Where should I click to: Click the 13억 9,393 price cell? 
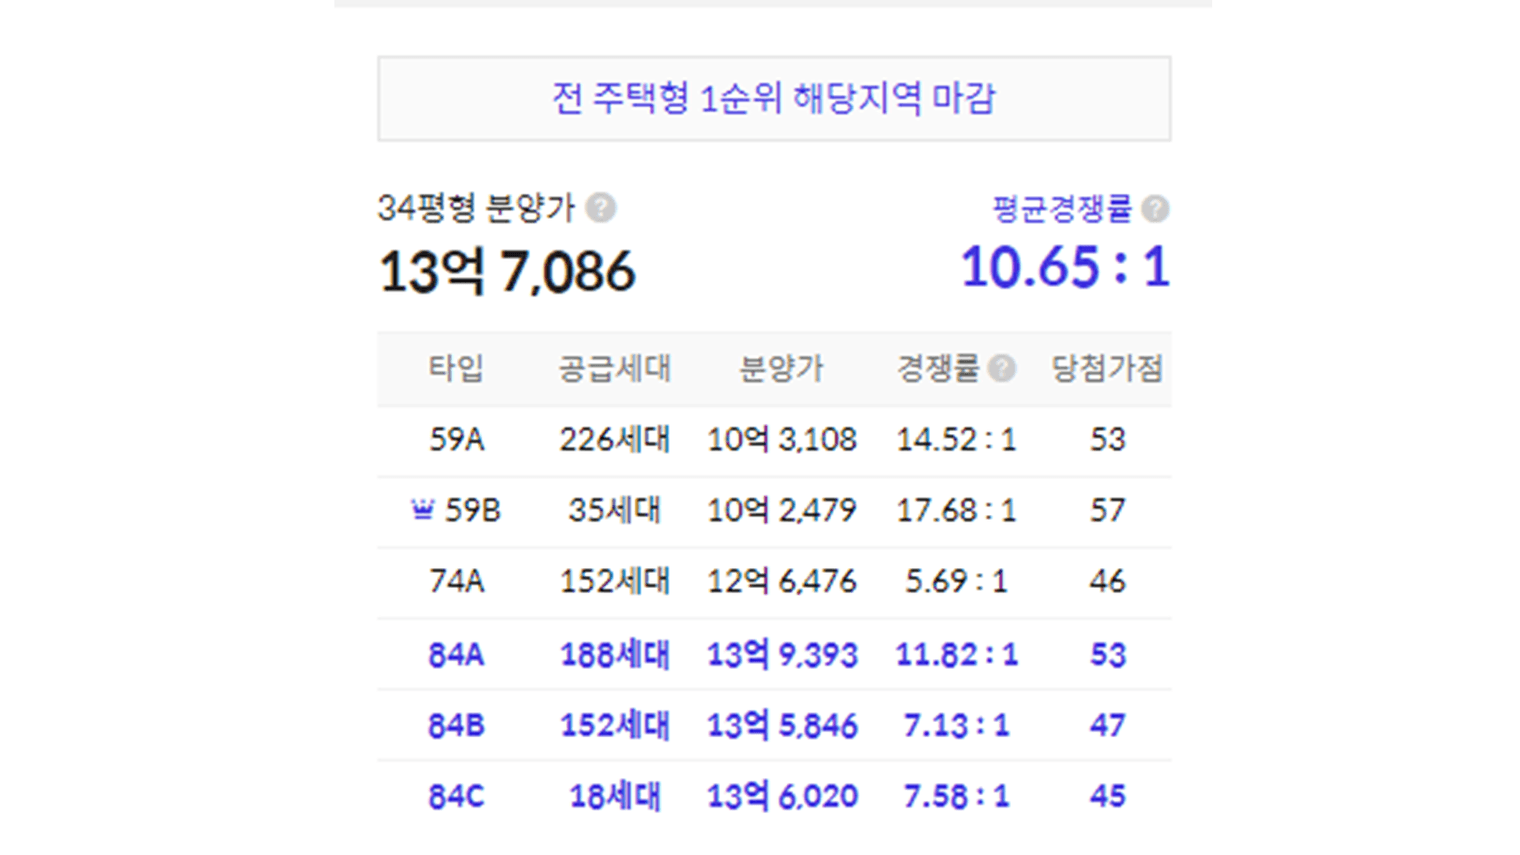(782, 654)
